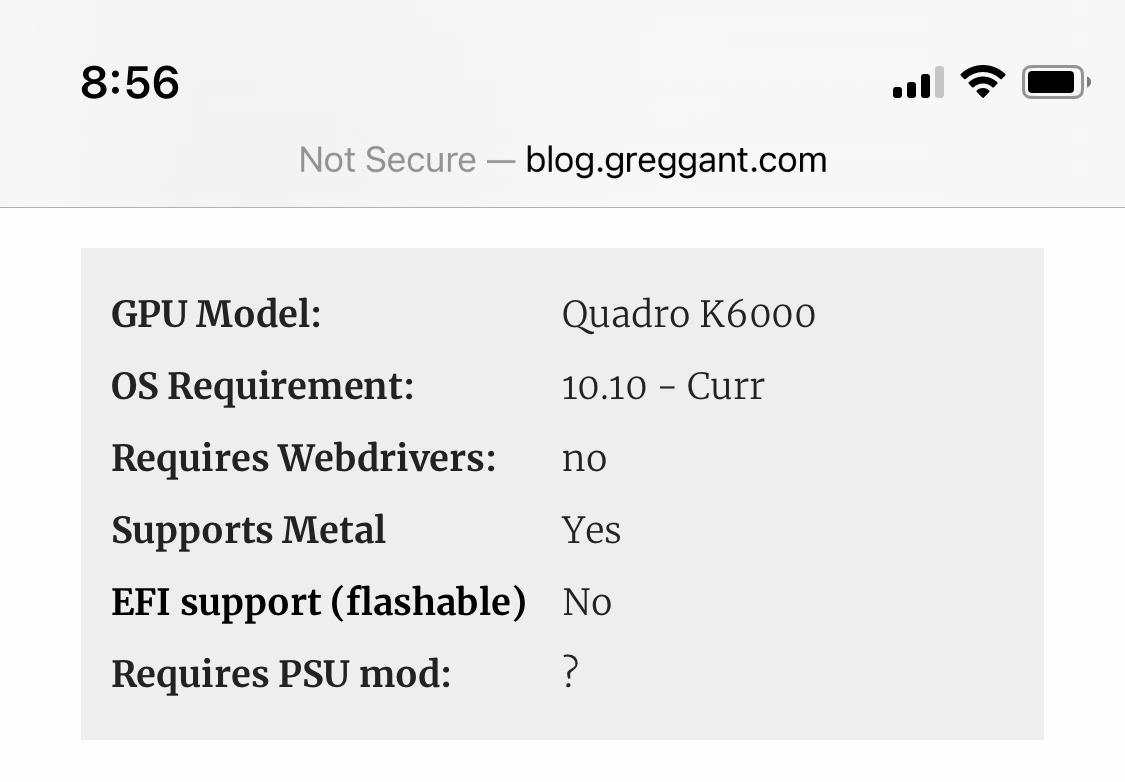Tap the Wi-Fi status icon
Screen dimensions: 1125x782
(983, 81)
